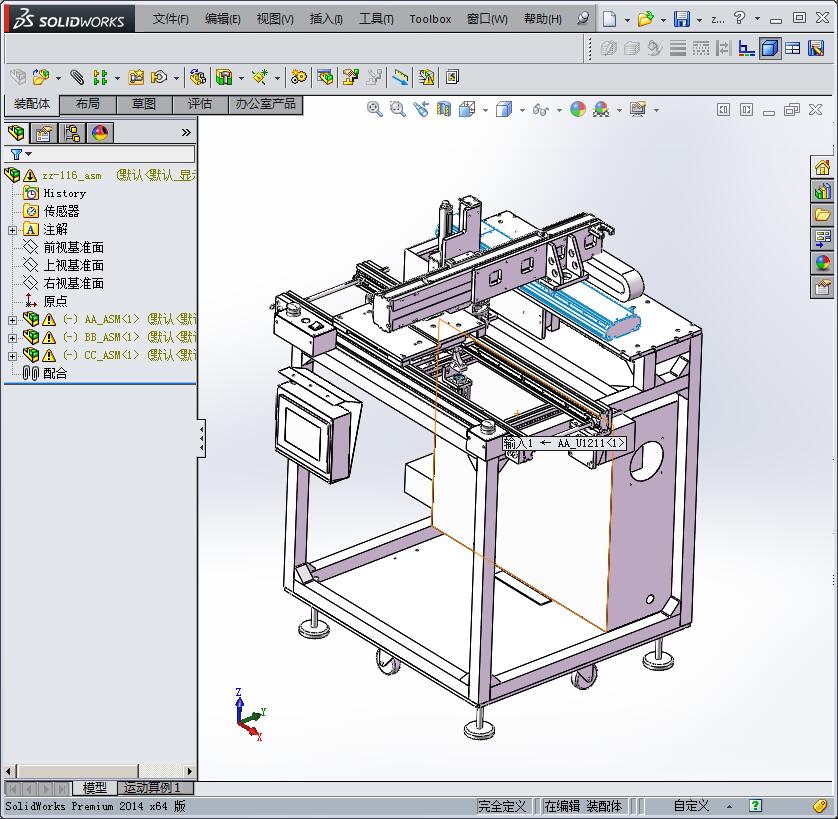Click into feature tree filter field

click(112, 154)
